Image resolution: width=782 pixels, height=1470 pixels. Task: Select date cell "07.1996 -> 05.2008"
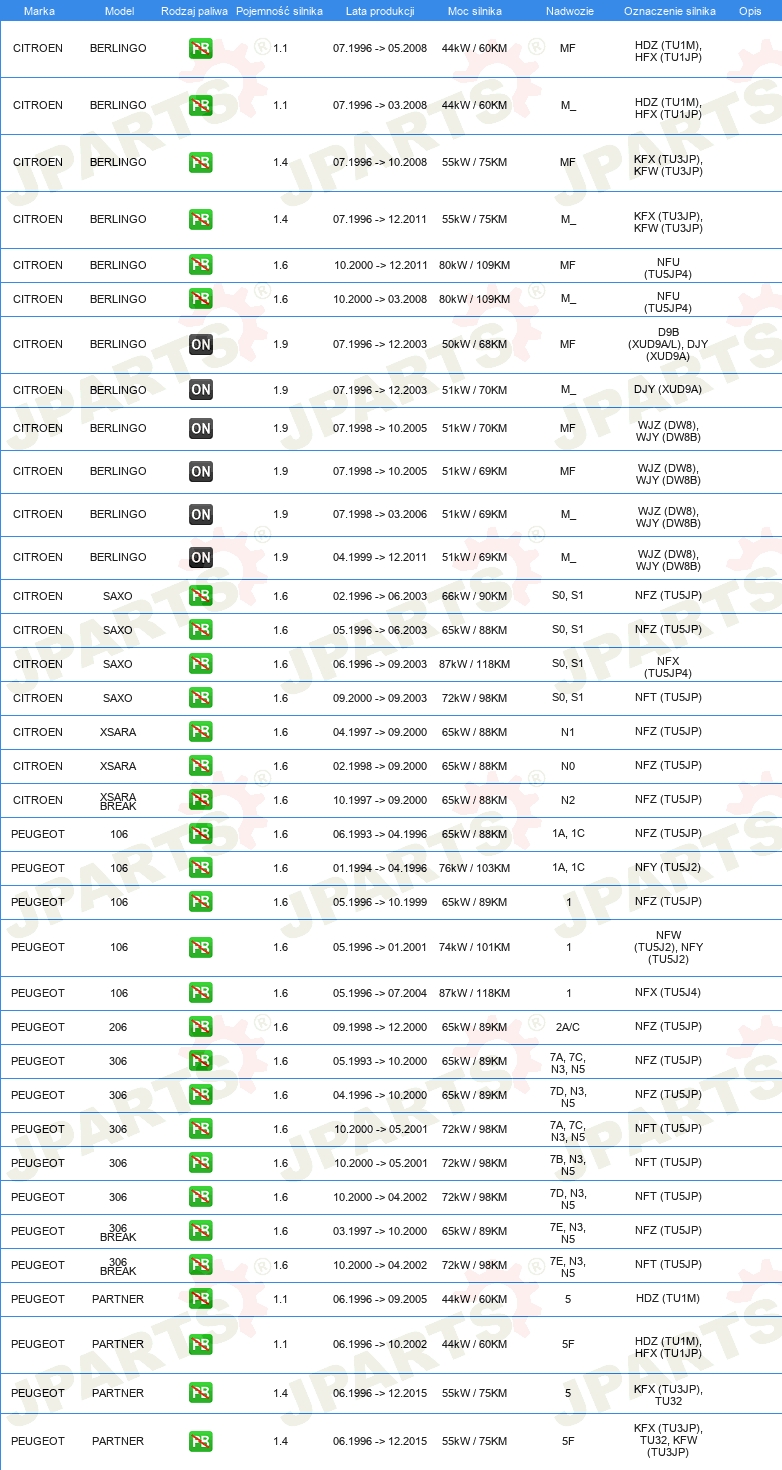coord(380,48)
